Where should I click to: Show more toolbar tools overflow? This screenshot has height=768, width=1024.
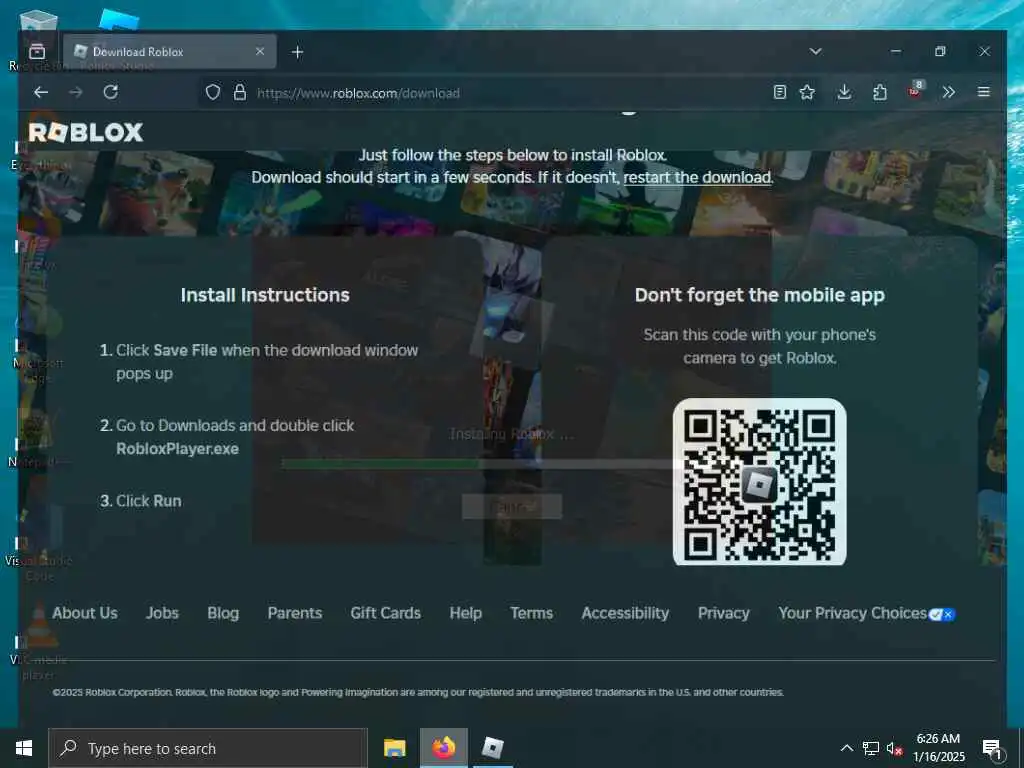point(948,92)
